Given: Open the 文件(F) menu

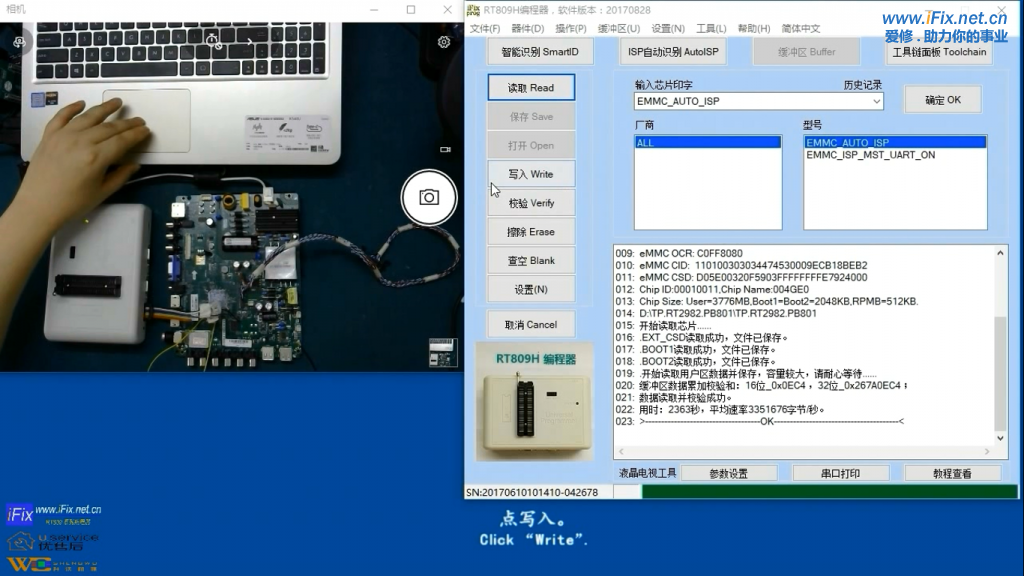Looking at the screenshot, I should [x=485, y=29].
